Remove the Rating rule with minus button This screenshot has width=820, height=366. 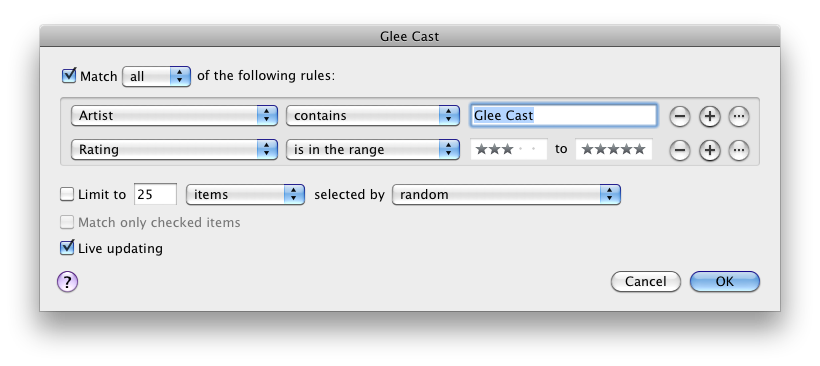(x=679, y=151)
